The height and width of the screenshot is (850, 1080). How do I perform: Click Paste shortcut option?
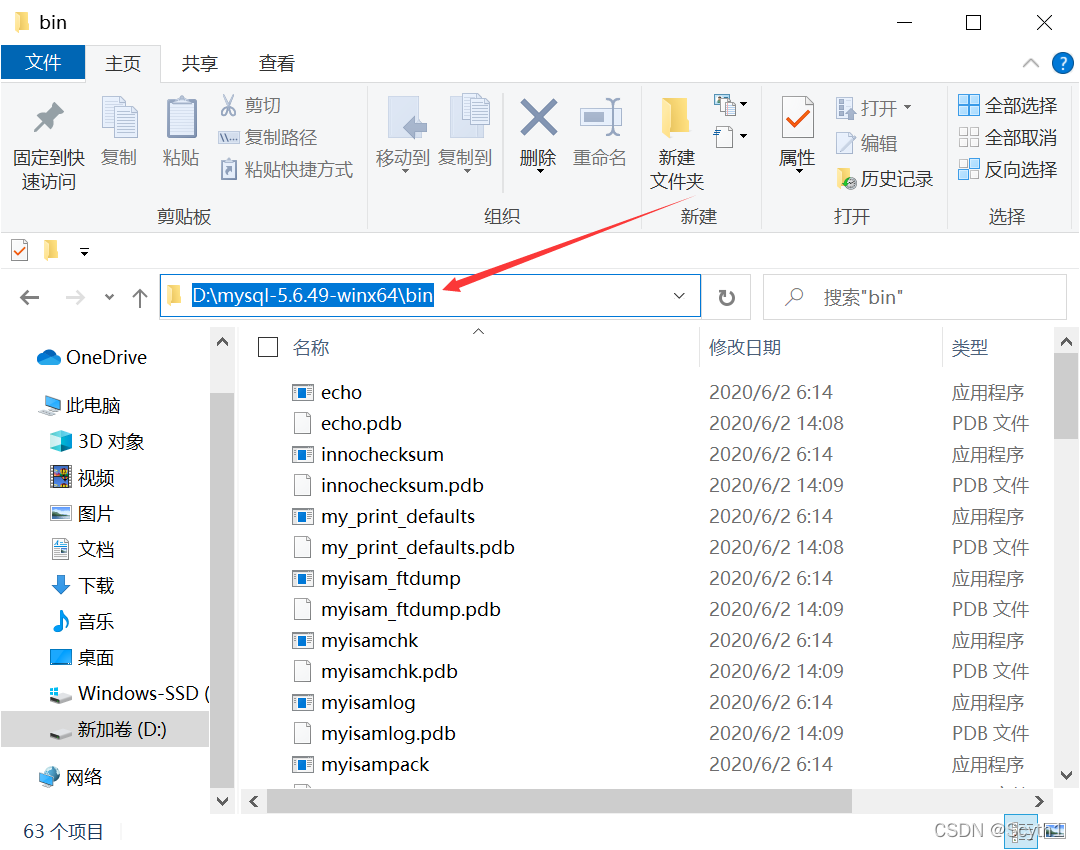click(286, 169)
